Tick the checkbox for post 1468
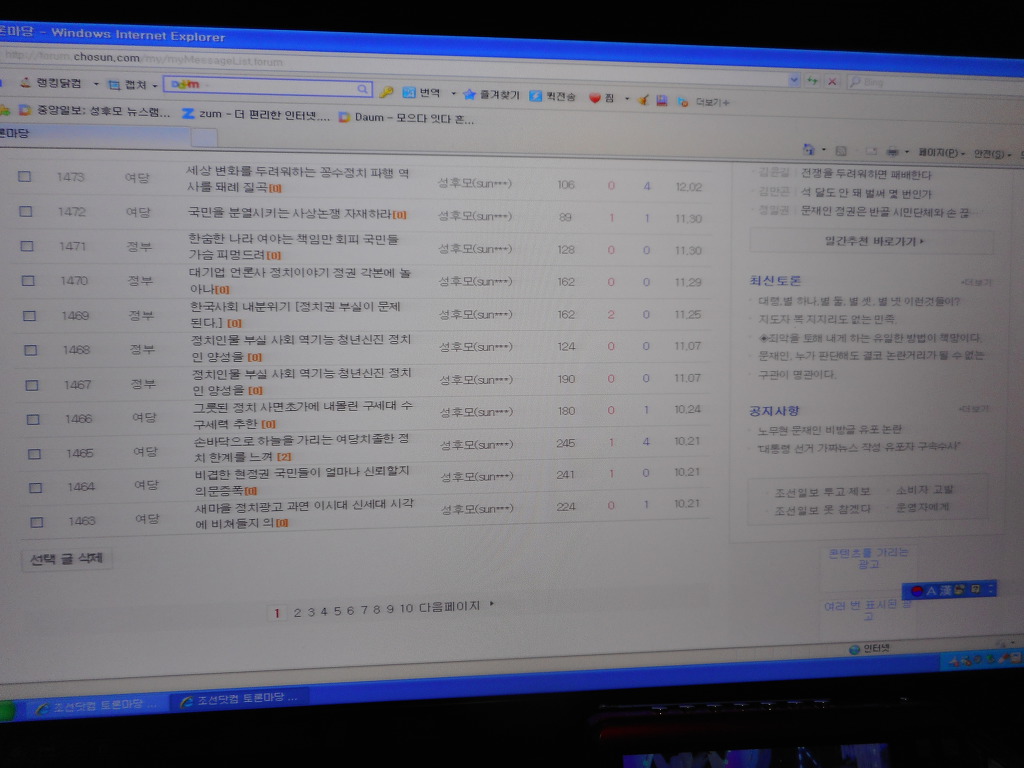Image resolution: width=1024 pixels, height=768 pixels. pyautogui.click(x=31, y=350)
